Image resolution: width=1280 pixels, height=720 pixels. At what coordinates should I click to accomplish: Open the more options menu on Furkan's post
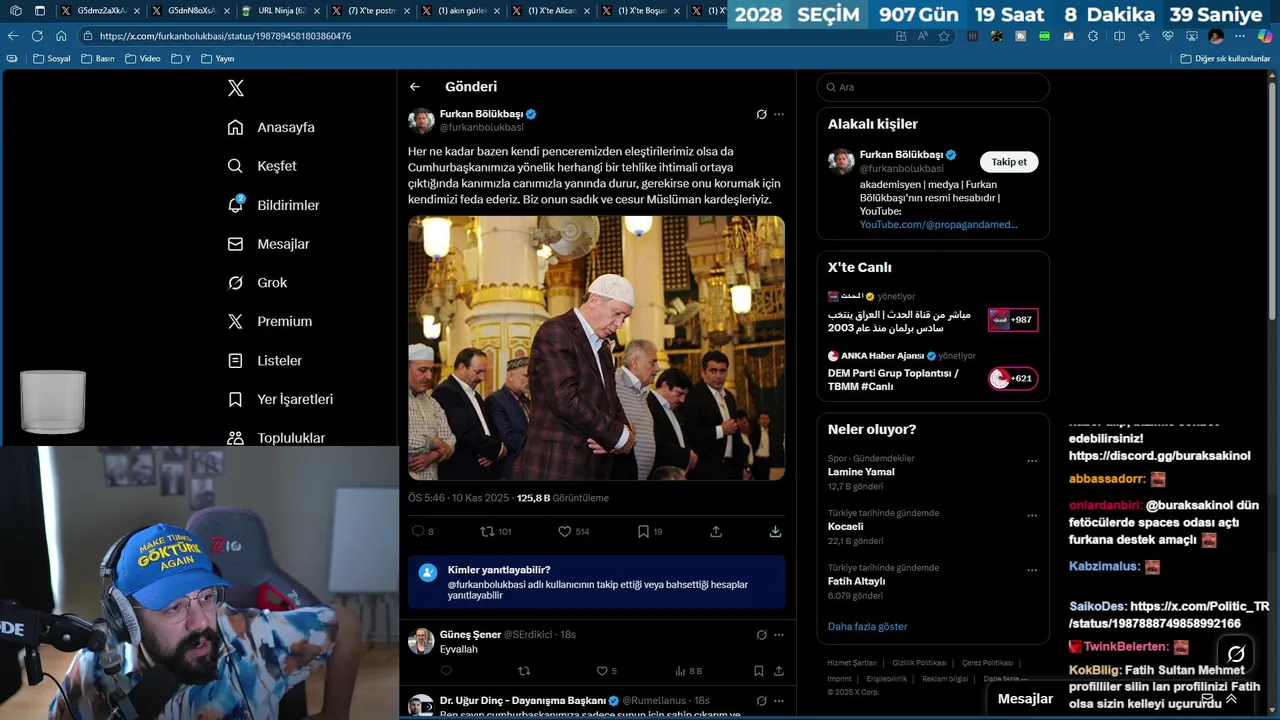pos(779,114)
